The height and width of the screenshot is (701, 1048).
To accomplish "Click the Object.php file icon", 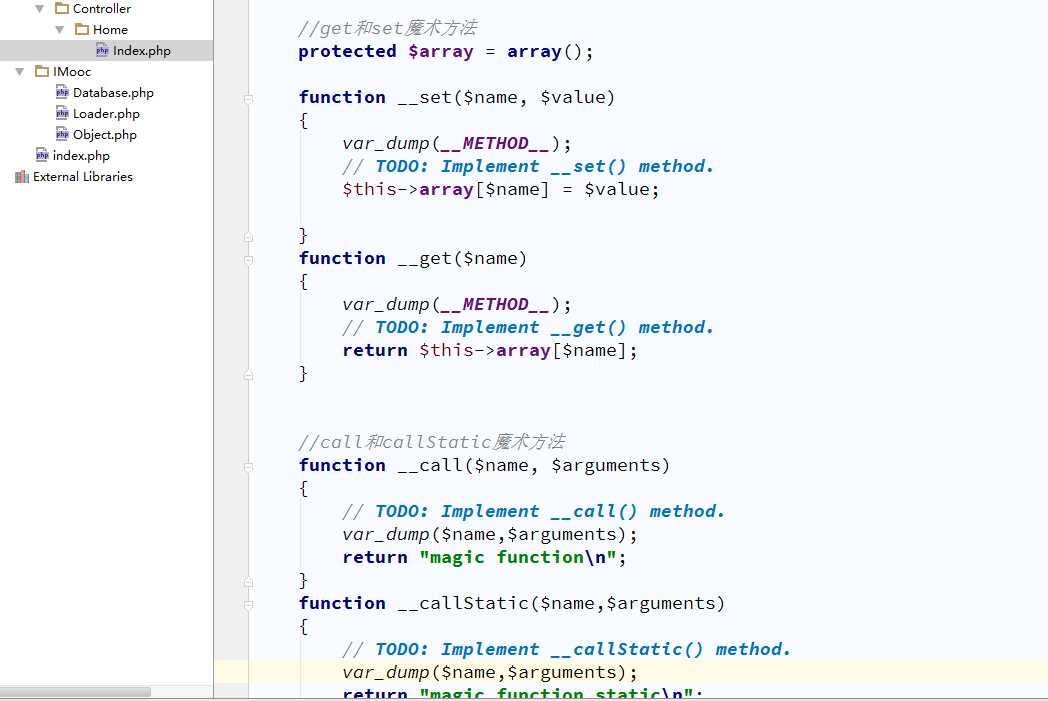I will [x=62, y=134].
